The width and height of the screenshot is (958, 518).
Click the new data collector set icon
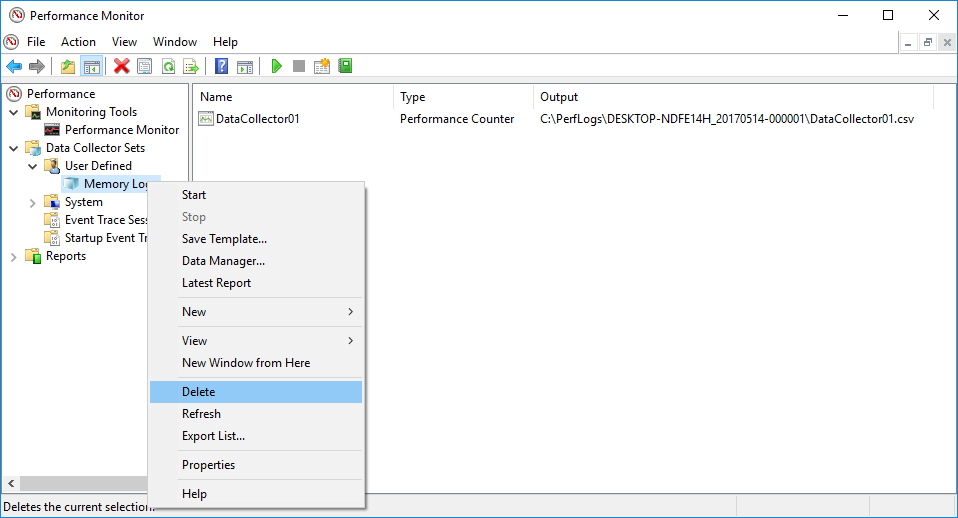click(322, 66)
